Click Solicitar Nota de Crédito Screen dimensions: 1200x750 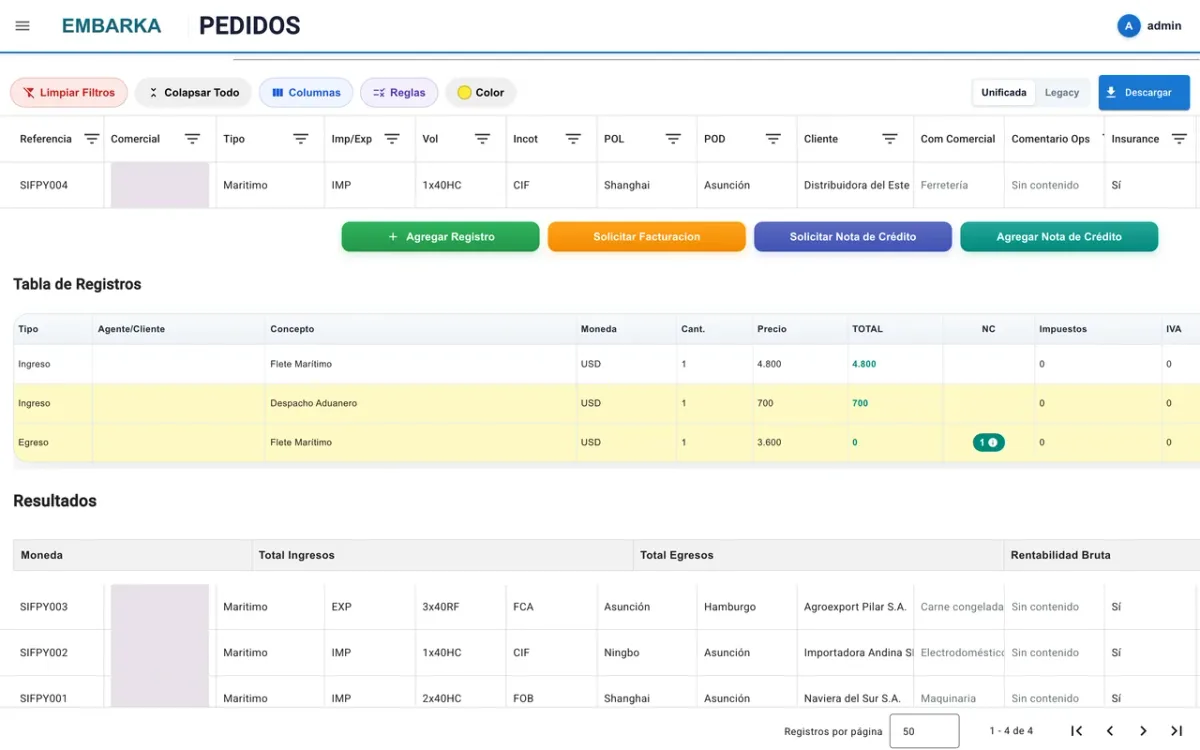tap(853, 237)
